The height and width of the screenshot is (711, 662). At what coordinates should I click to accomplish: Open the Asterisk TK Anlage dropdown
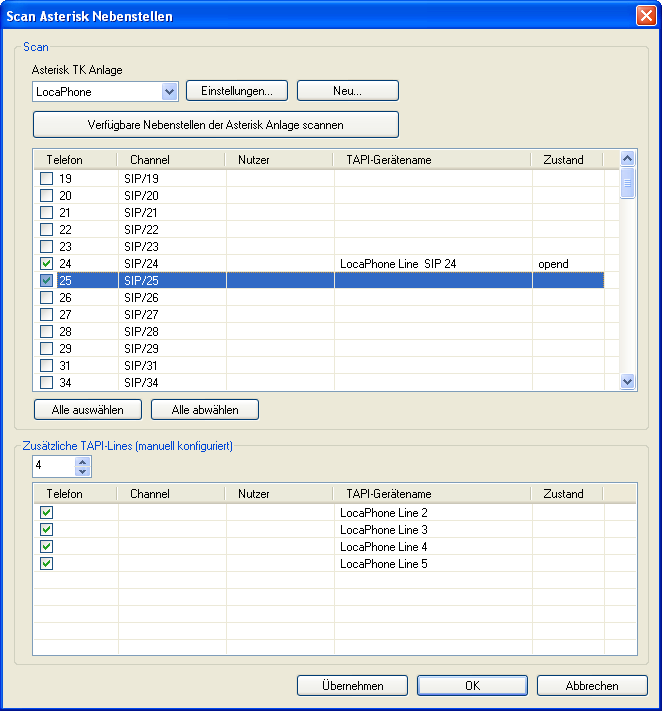pyautogui.click(x=168, y=92)
